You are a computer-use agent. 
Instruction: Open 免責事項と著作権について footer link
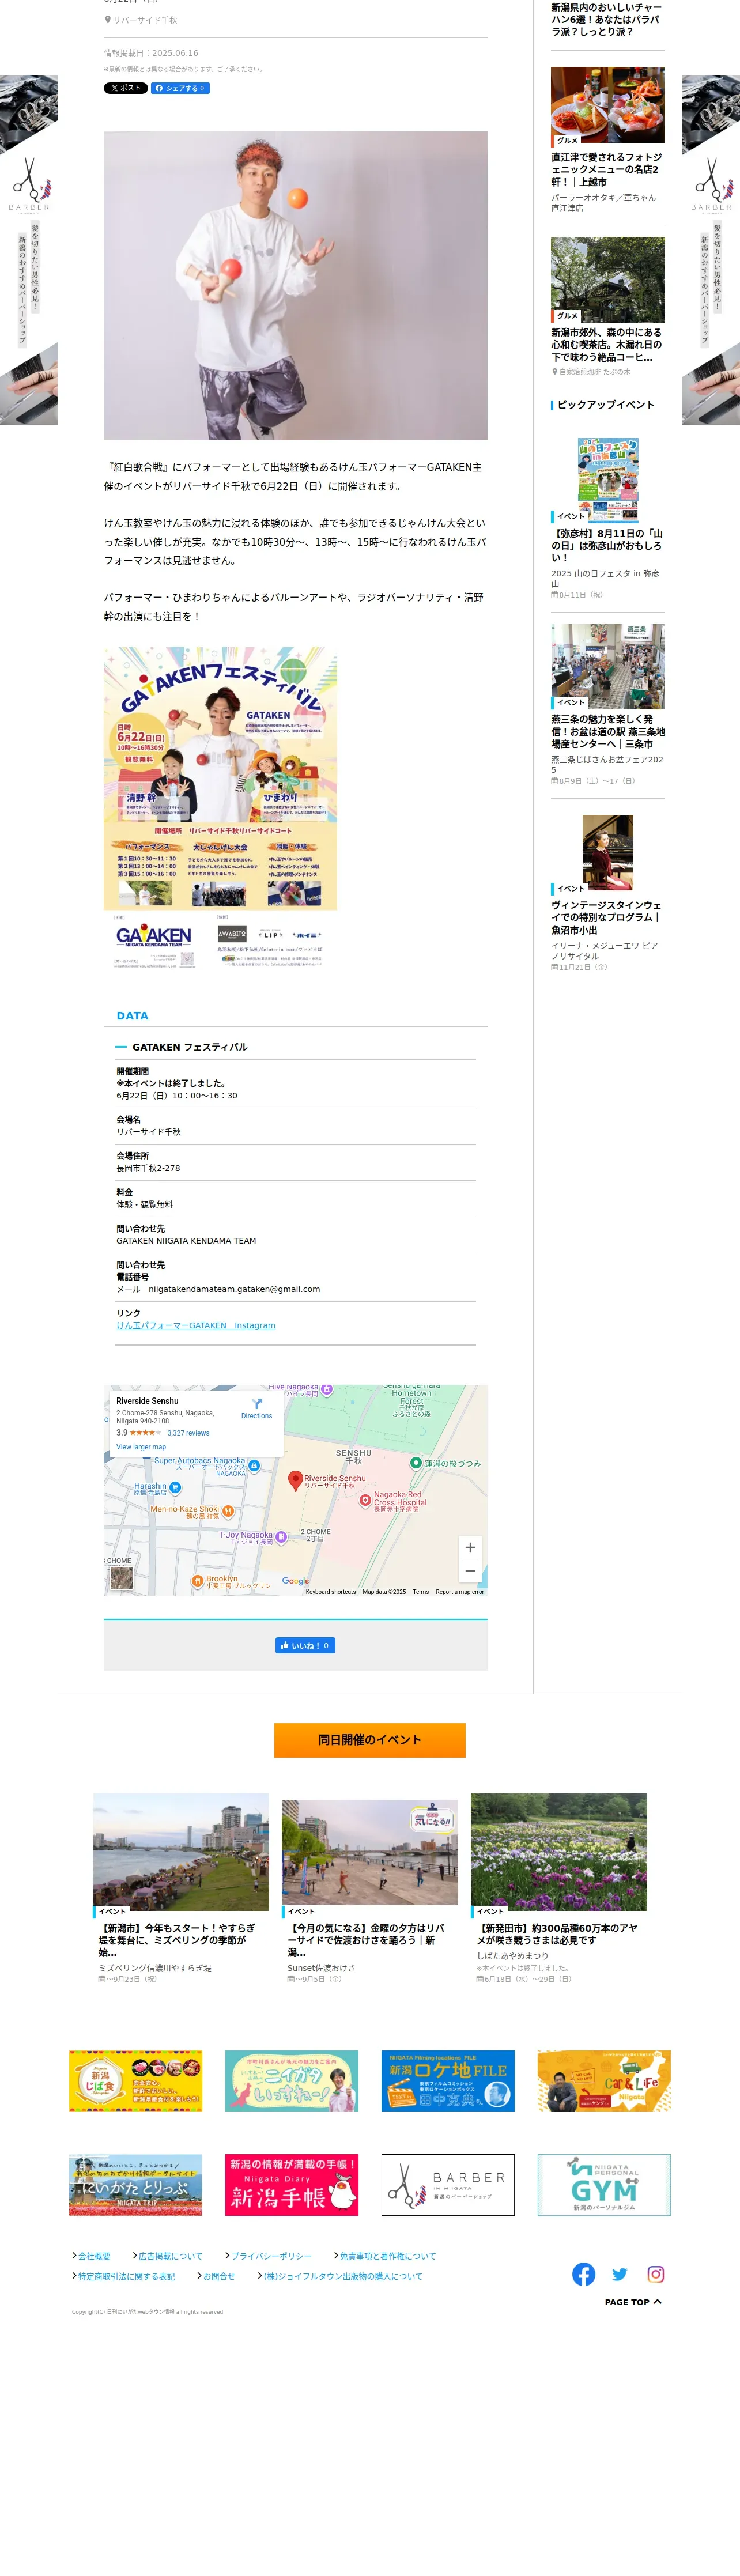[387, 2256]
